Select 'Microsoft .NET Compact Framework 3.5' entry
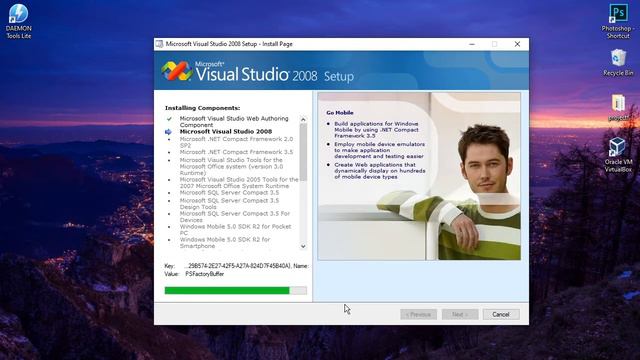The width and height of the screenshot is (640, 360). (236, 152)
